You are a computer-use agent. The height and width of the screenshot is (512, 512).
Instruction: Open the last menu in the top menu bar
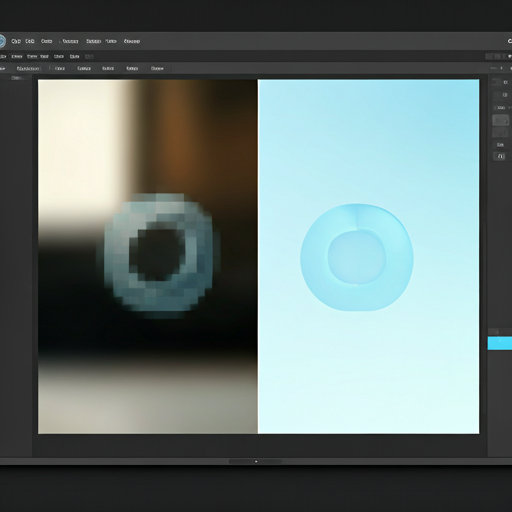132,41
